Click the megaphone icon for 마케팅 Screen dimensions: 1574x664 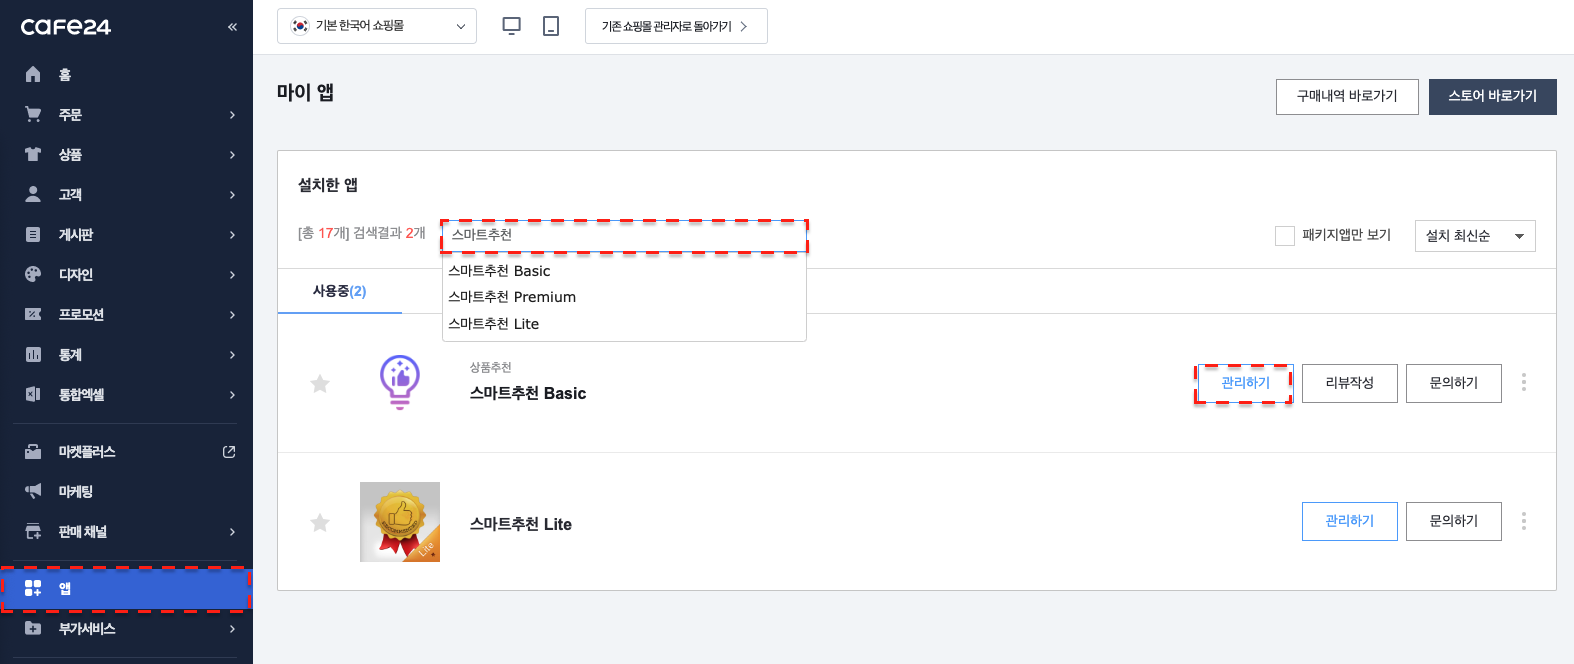coord(33,491)
